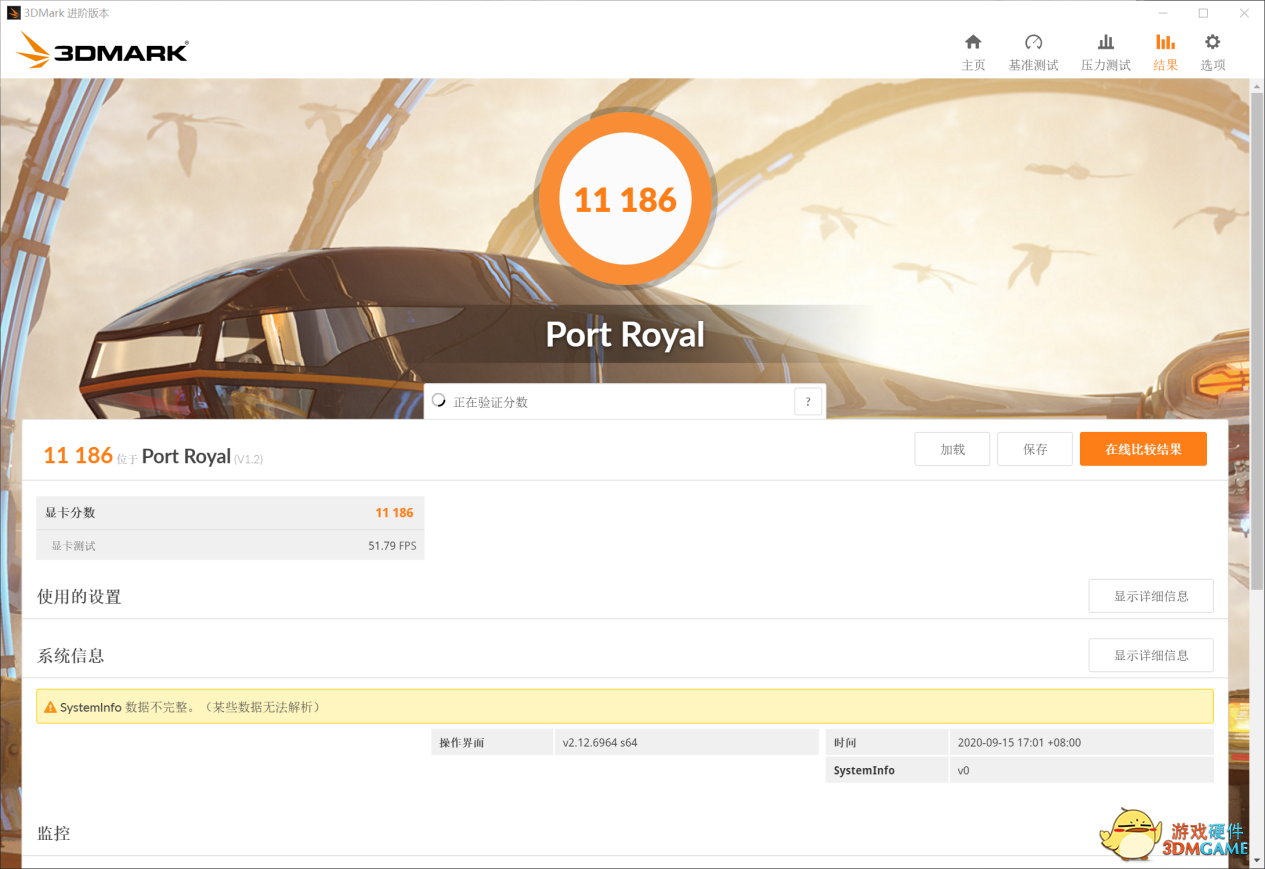
Task: Open the 主页 home icon
Action: [x=973, y=42]
